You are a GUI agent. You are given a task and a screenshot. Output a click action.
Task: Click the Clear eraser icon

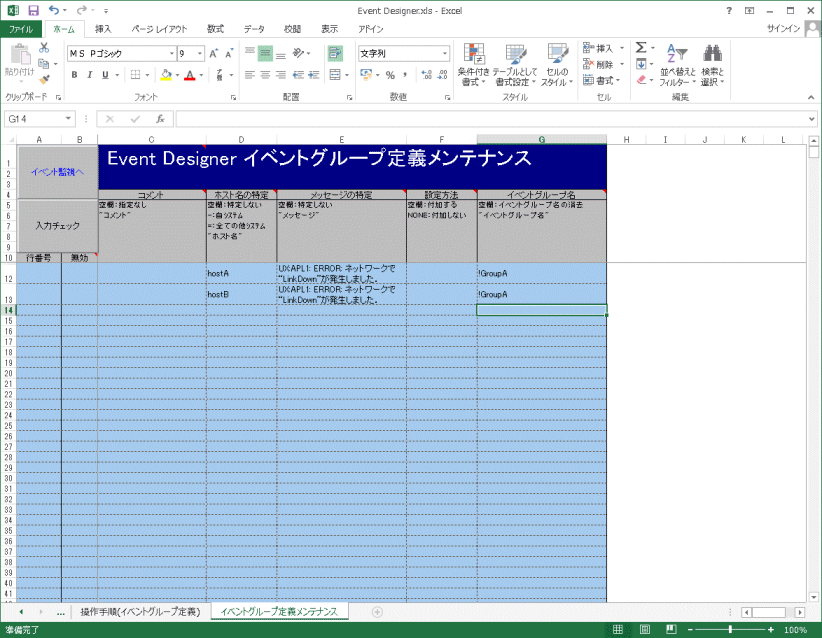pos(641,80)
